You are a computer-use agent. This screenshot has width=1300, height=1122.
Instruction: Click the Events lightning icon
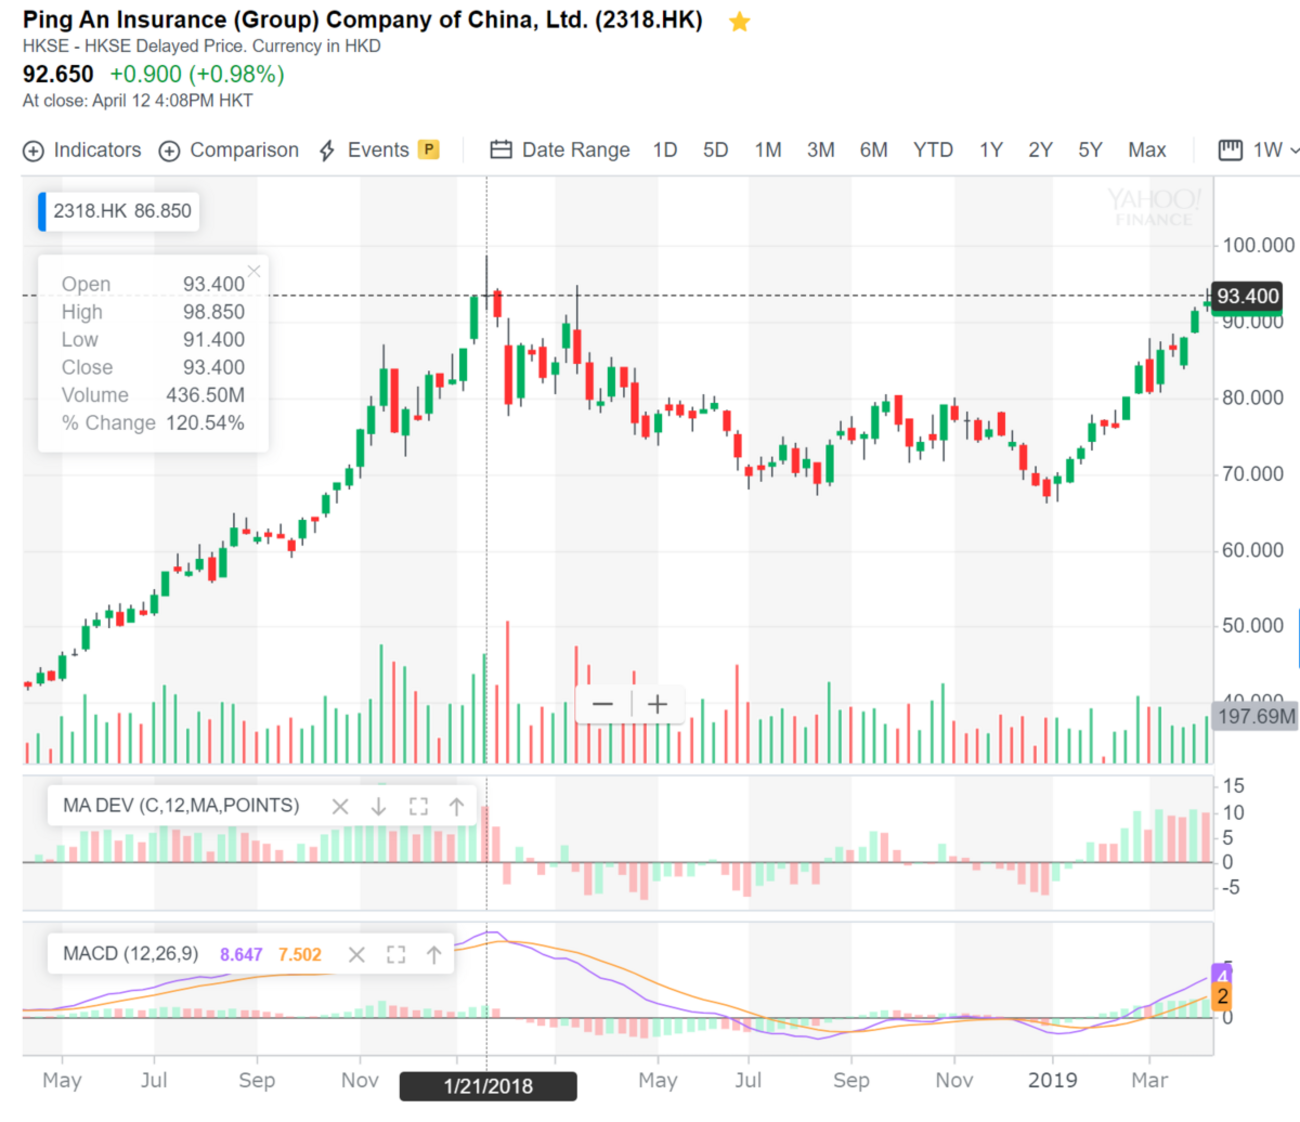[x=327, y=151]
